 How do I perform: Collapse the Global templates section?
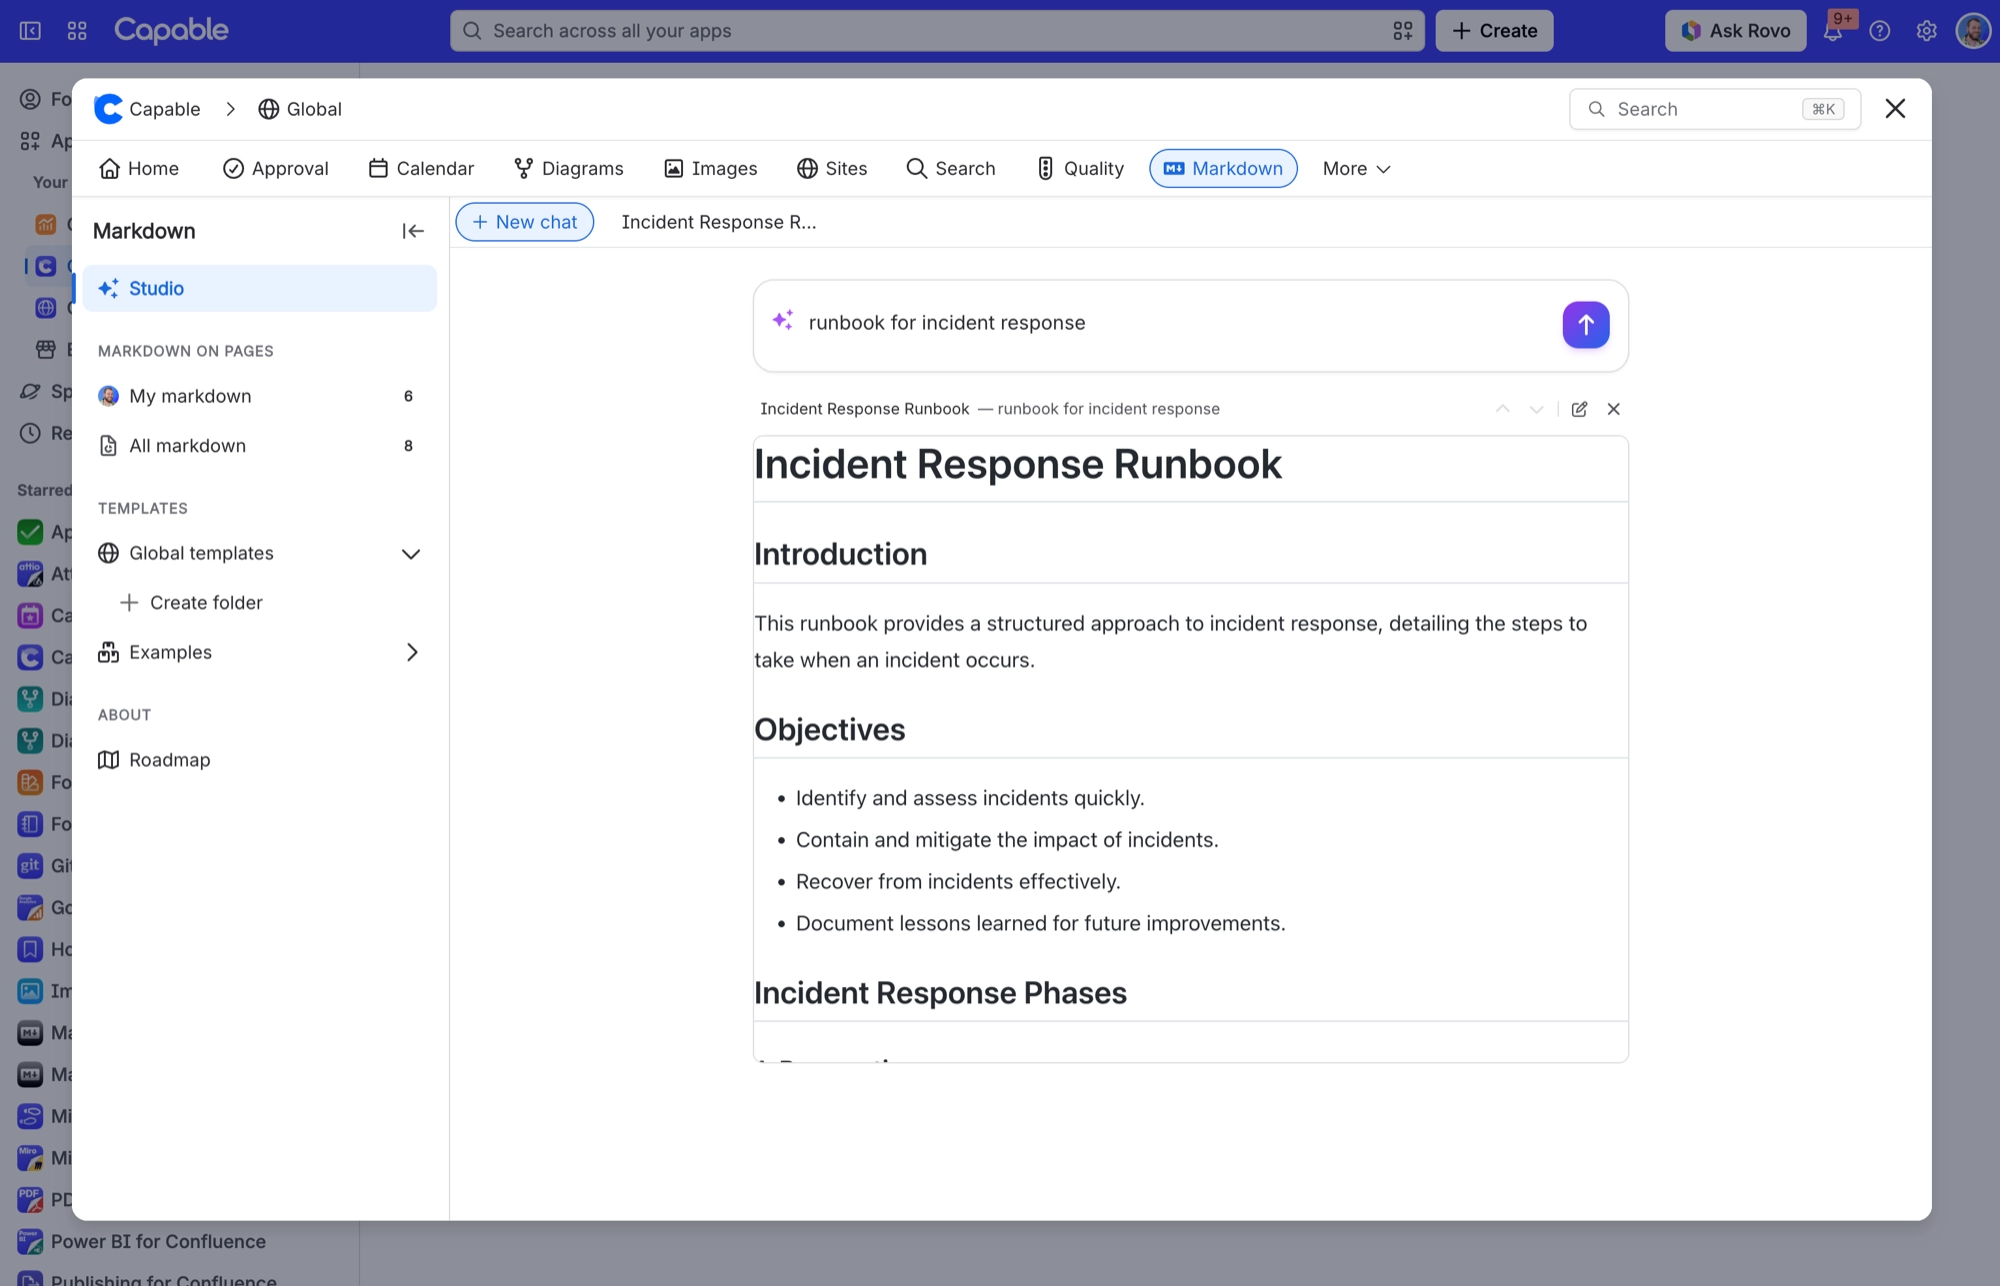tap(410, 553)
